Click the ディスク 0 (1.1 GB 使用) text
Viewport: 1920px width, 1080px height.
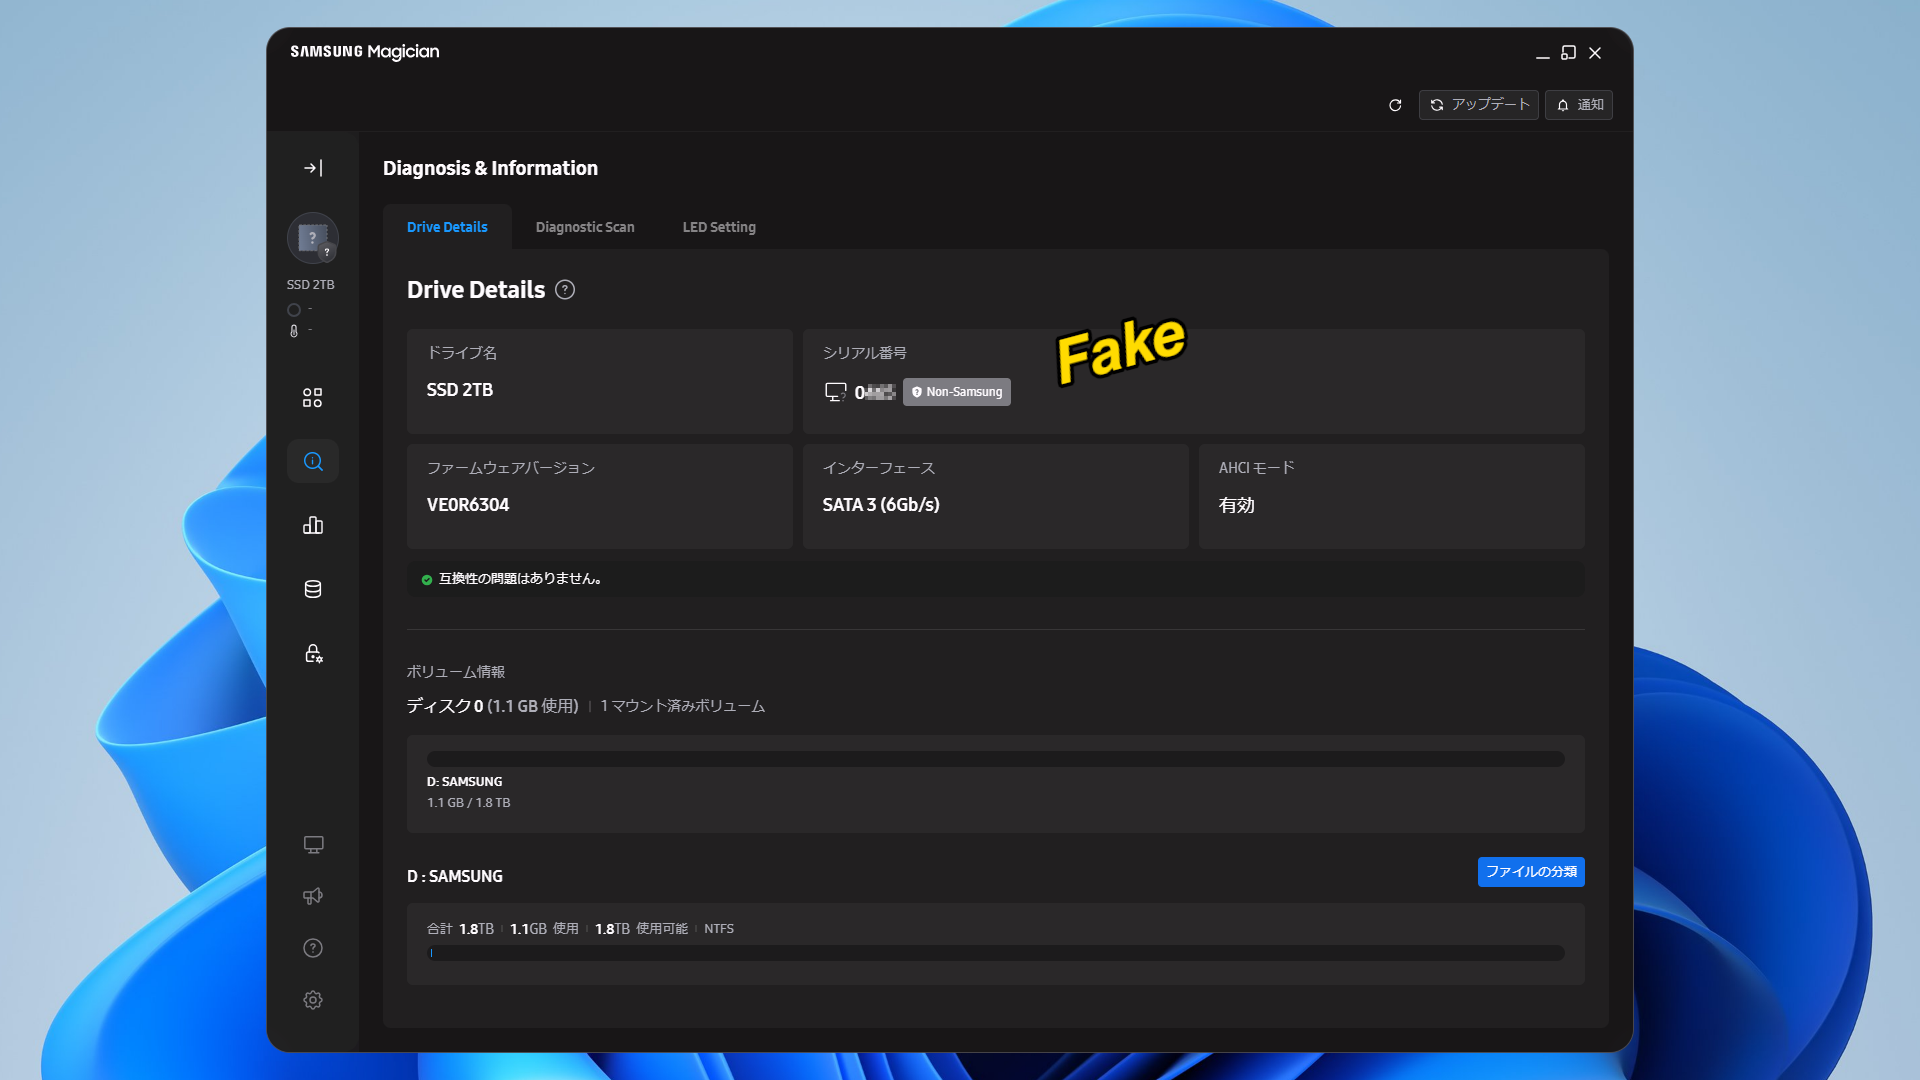click(493, 706)
